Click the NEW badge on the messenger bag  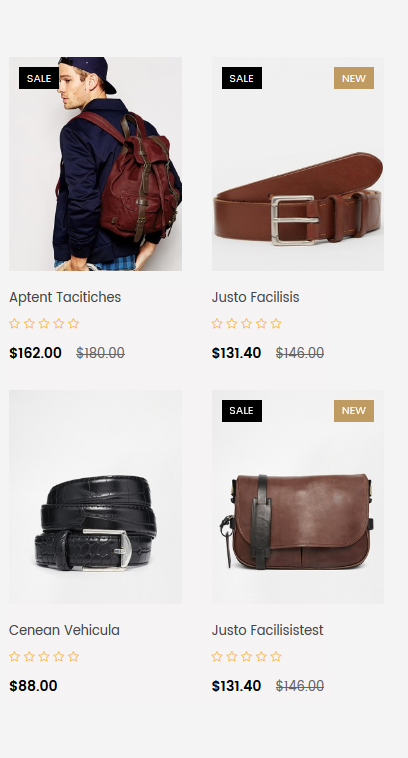354,410
